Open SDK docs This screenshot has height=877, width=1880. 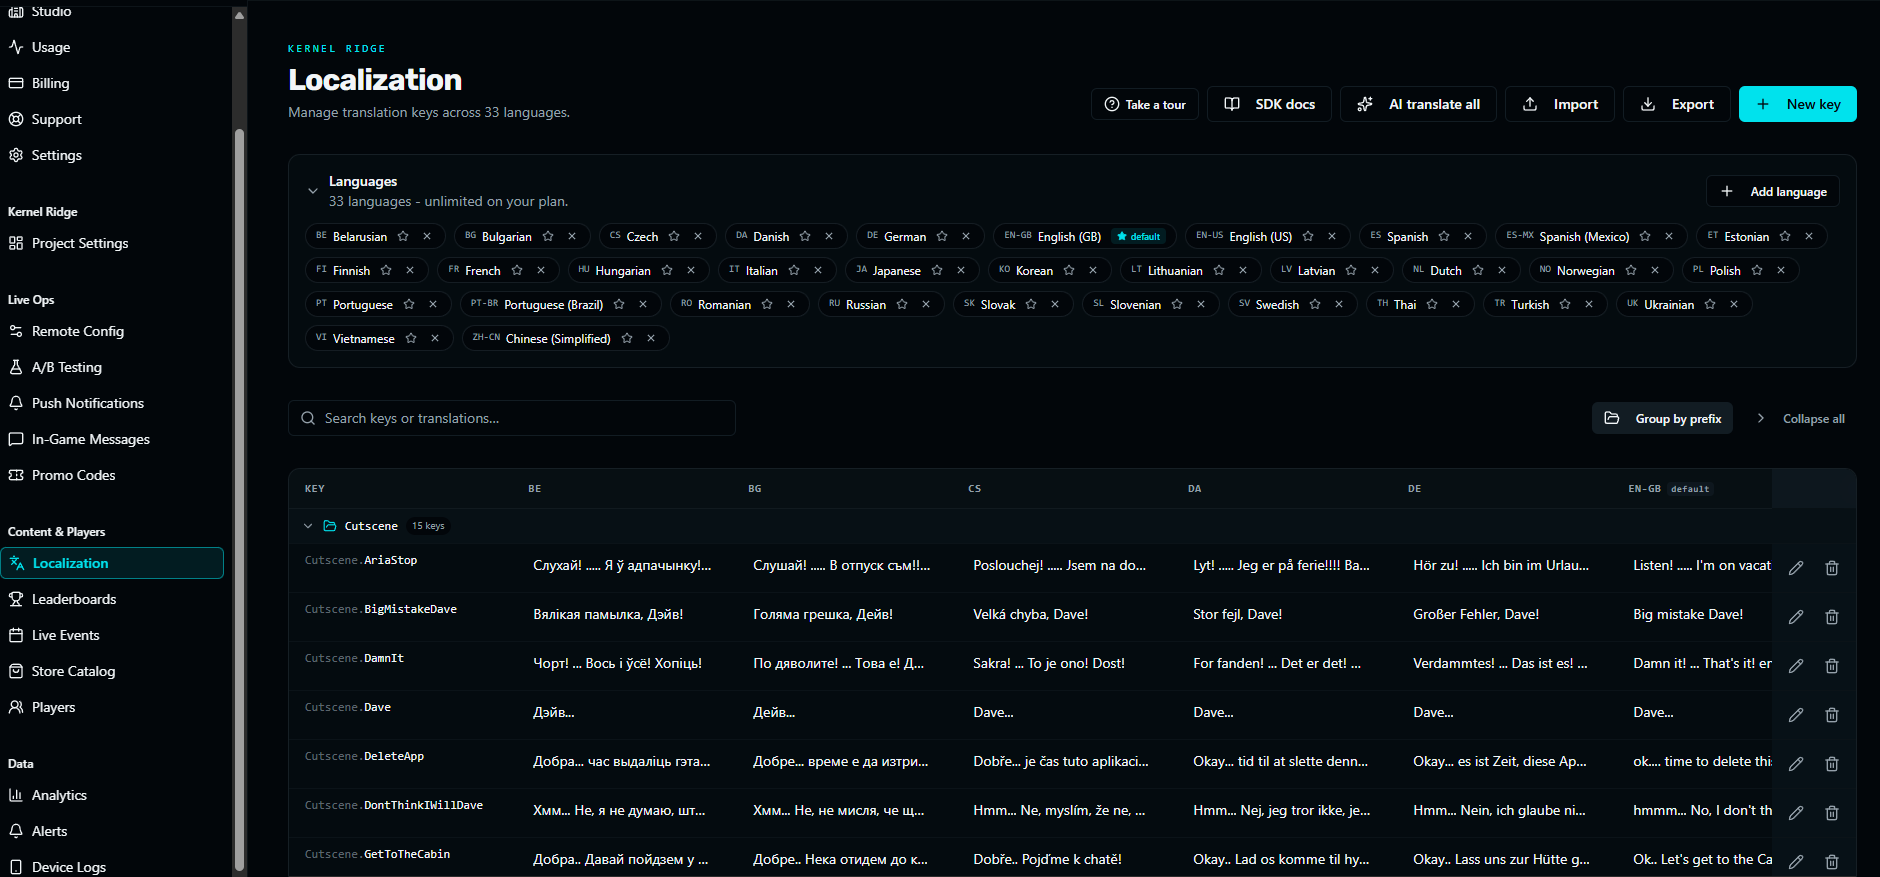(1269, 104)
